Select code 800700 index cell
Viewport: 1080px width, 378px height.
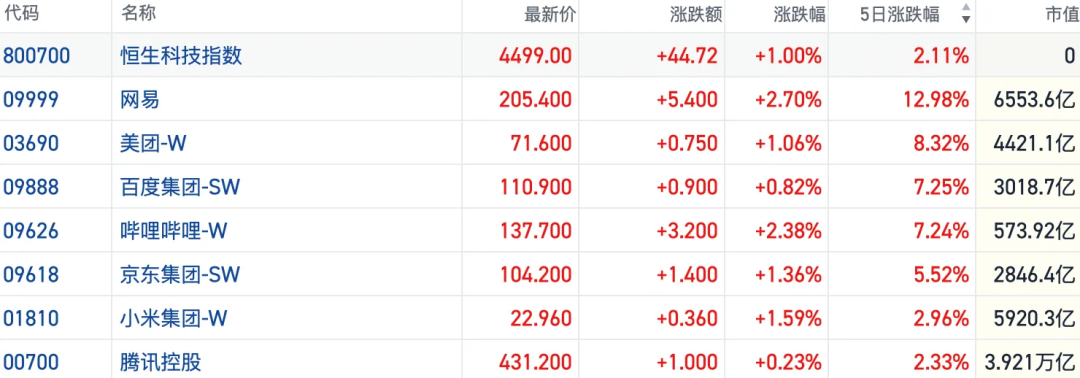coord(37,56)
